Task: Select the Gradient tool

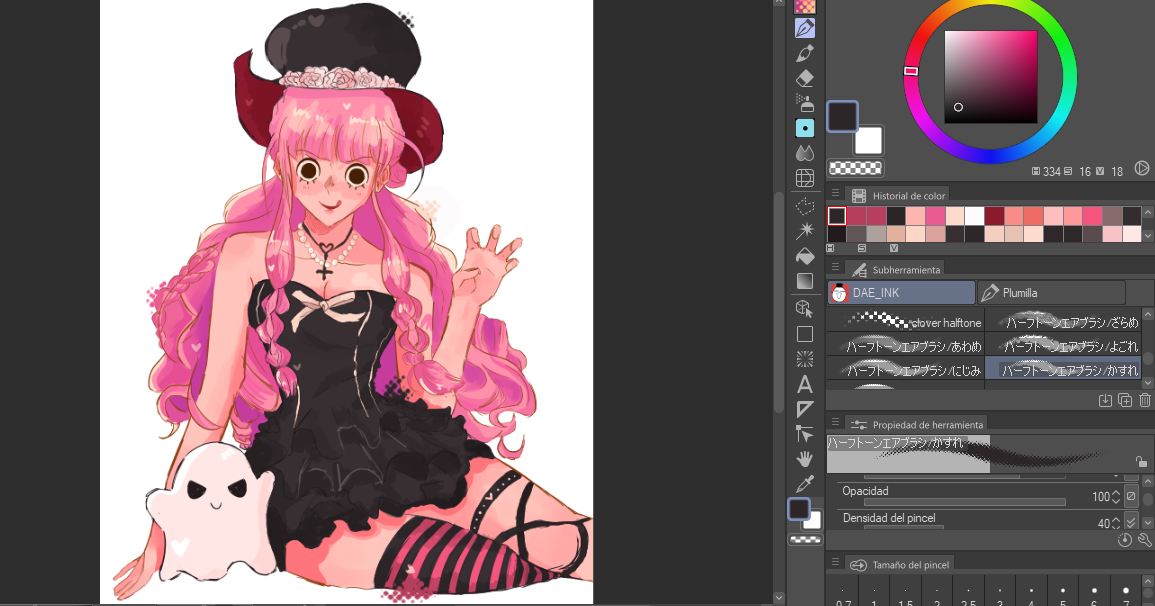Action: point(805,281)
